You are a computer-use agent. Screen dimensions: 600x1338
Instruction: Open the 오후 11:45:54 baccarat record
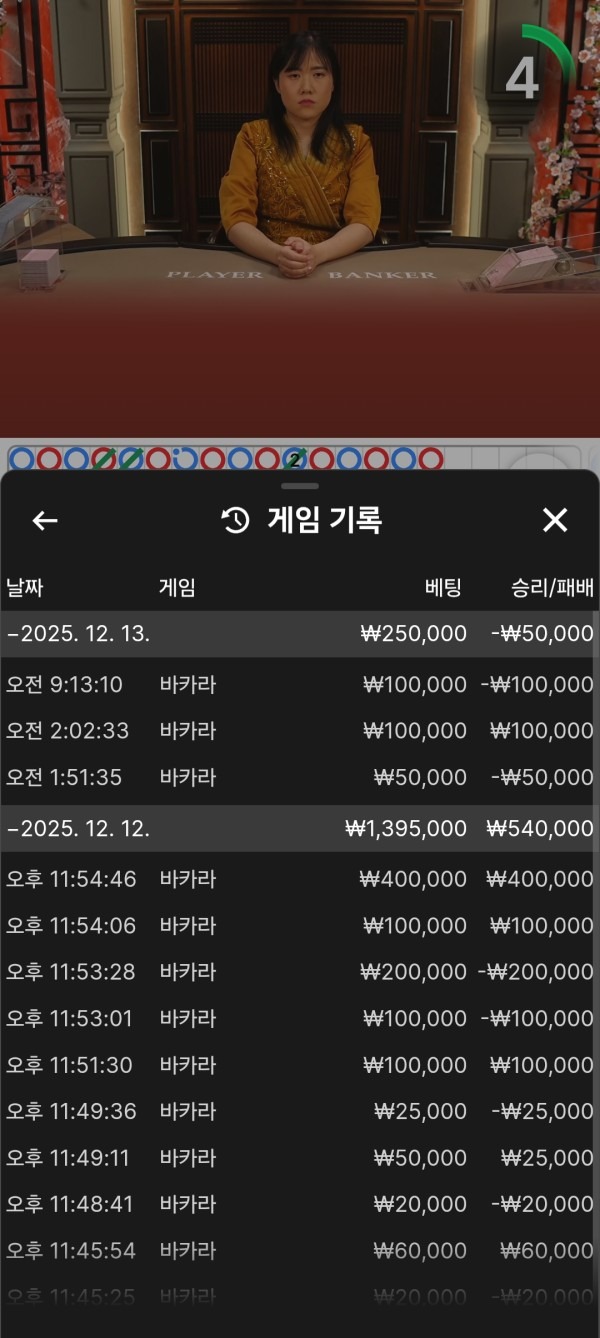pos(300,1250)
